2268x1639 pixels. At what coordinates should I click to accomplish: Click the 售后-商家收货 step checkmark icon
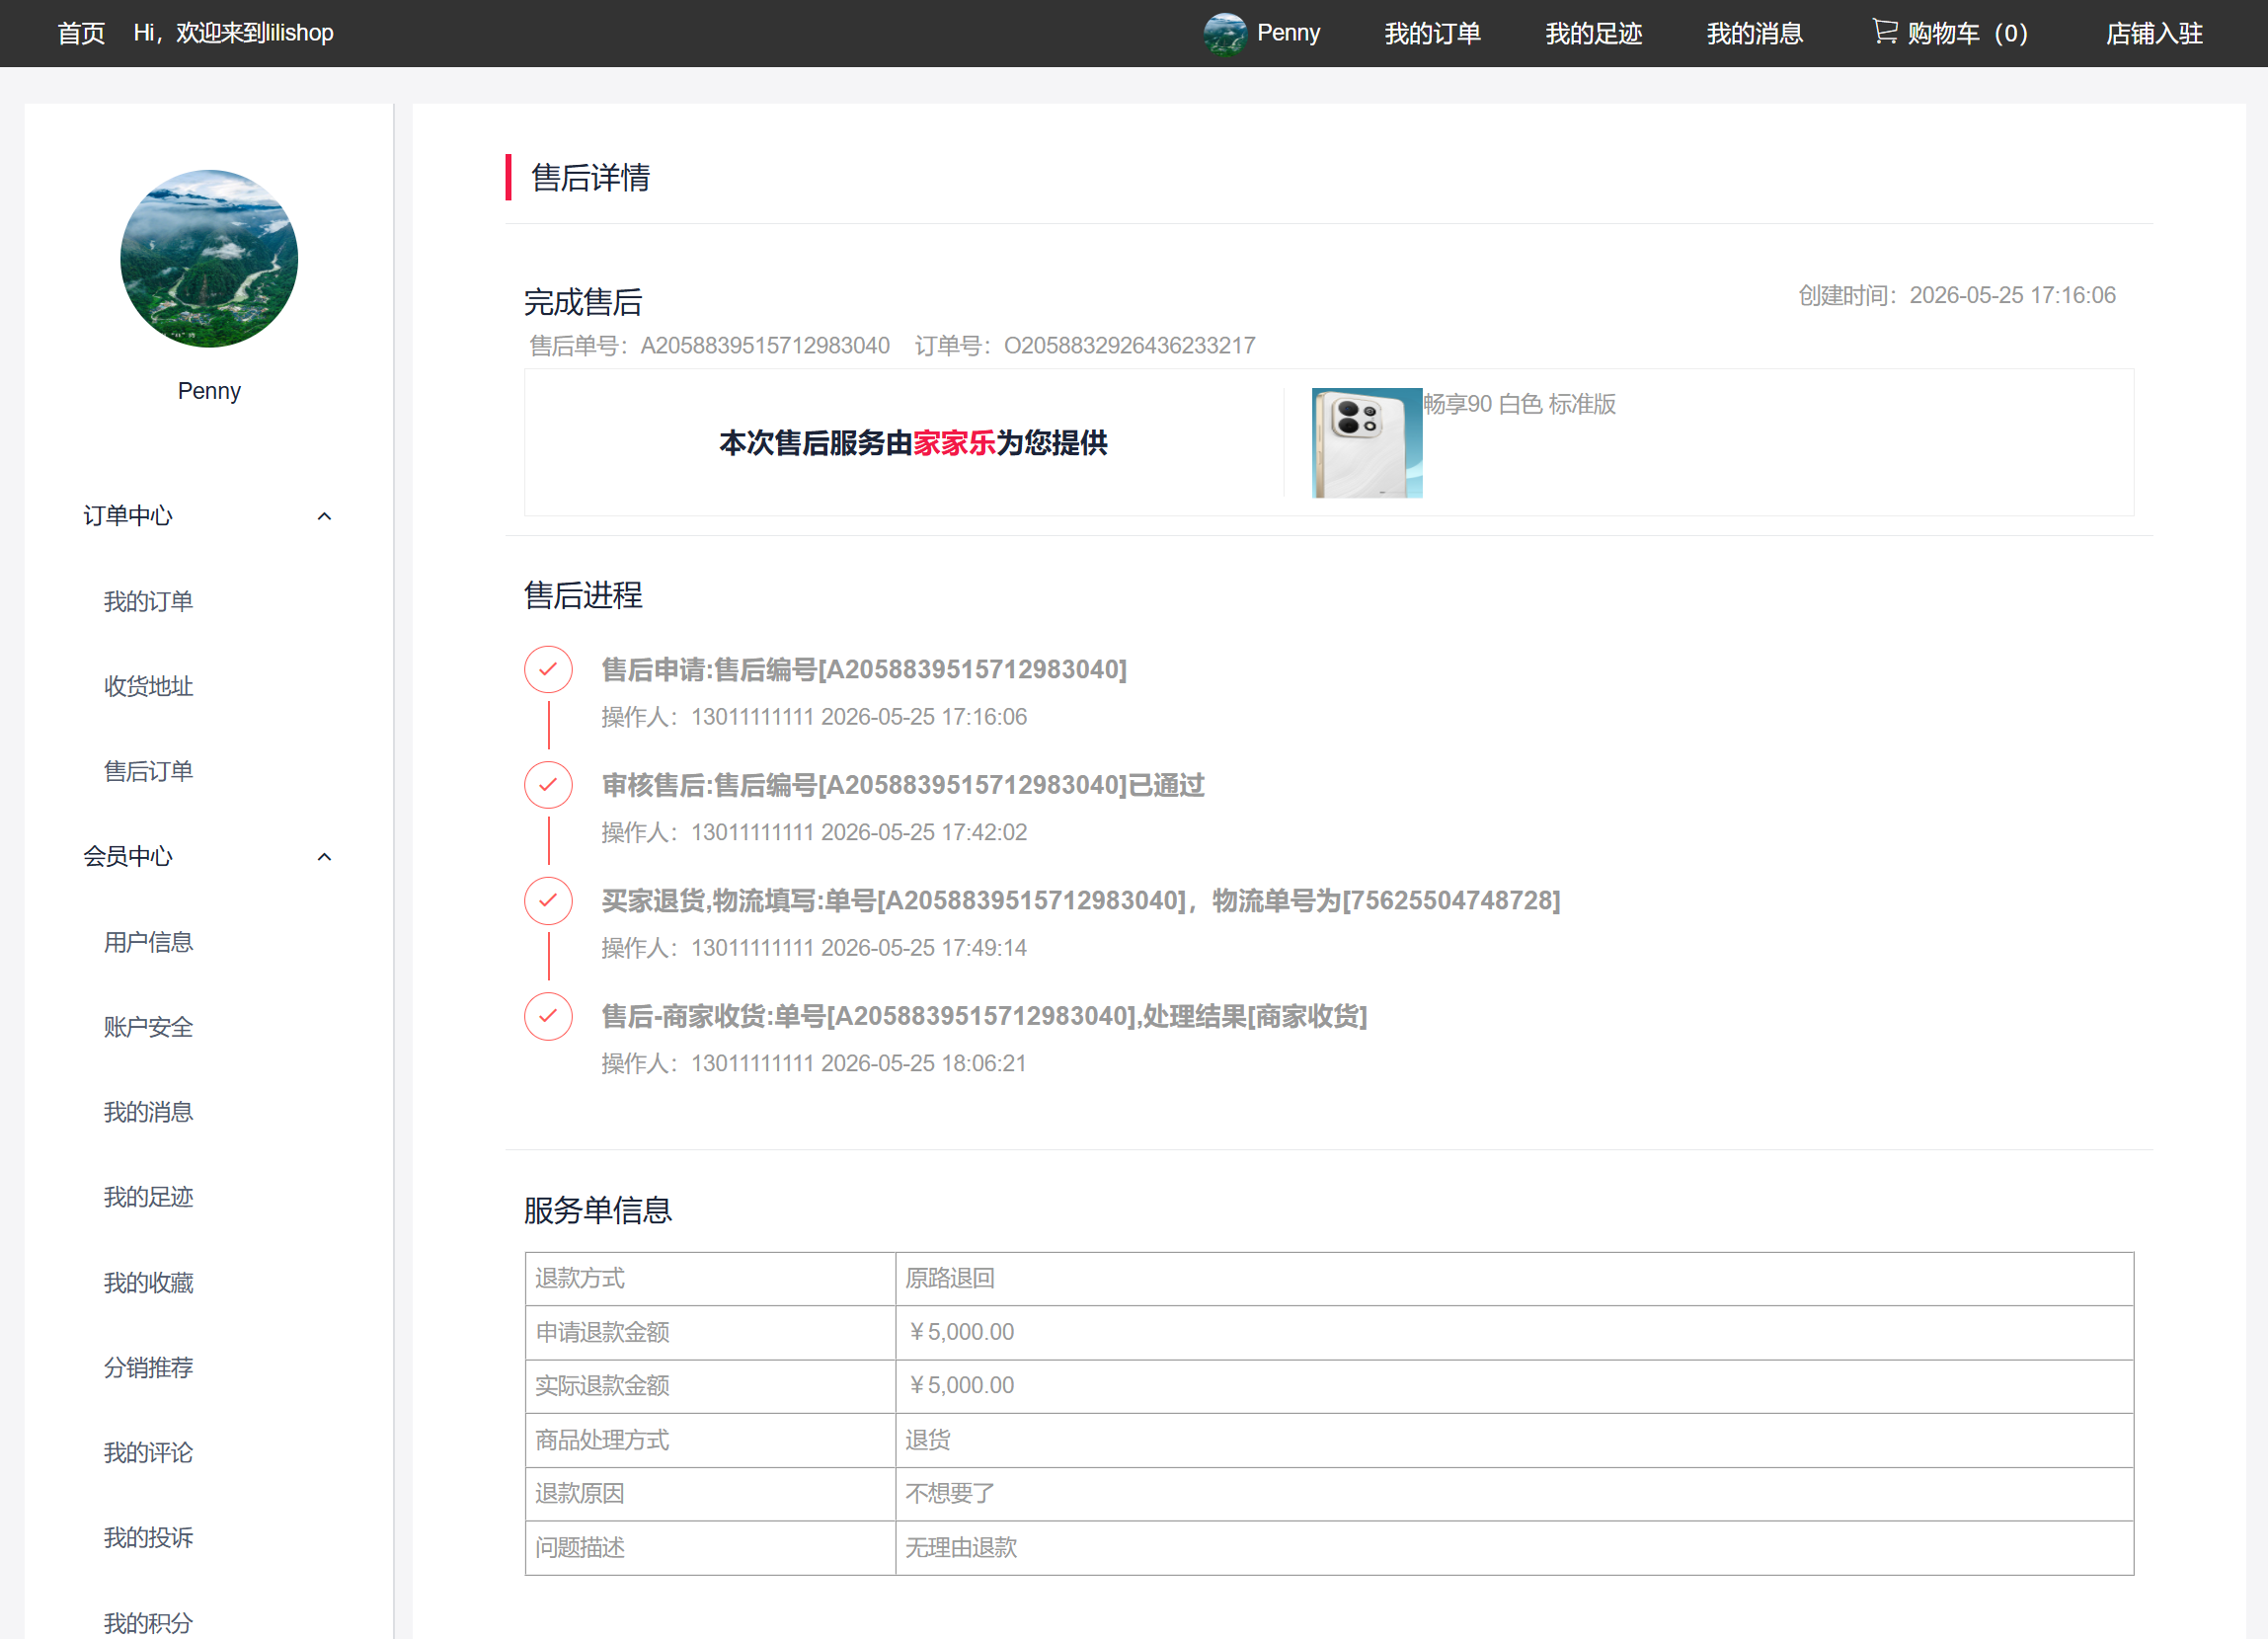point(548,1016)
